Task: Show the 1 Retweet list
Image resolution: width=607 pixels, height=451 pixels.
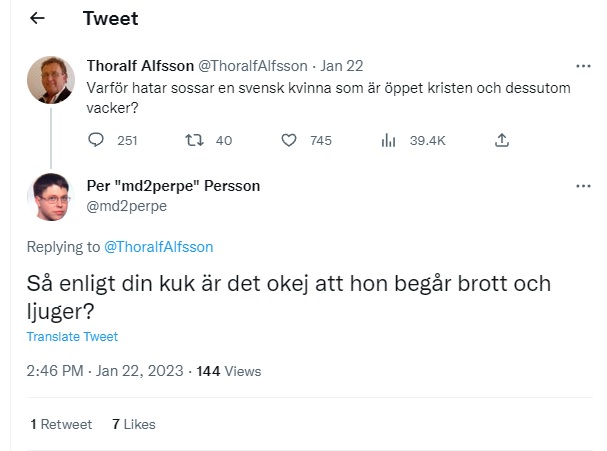Action: pos(61,424)
